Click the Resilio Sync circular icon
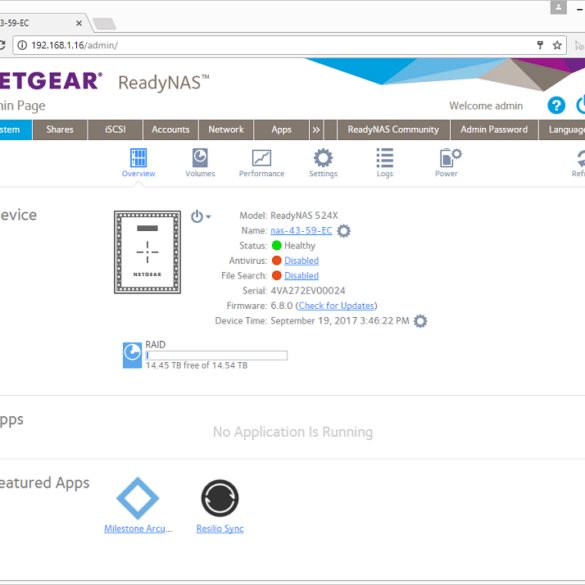The image size is (585, 585). (220, 498)
